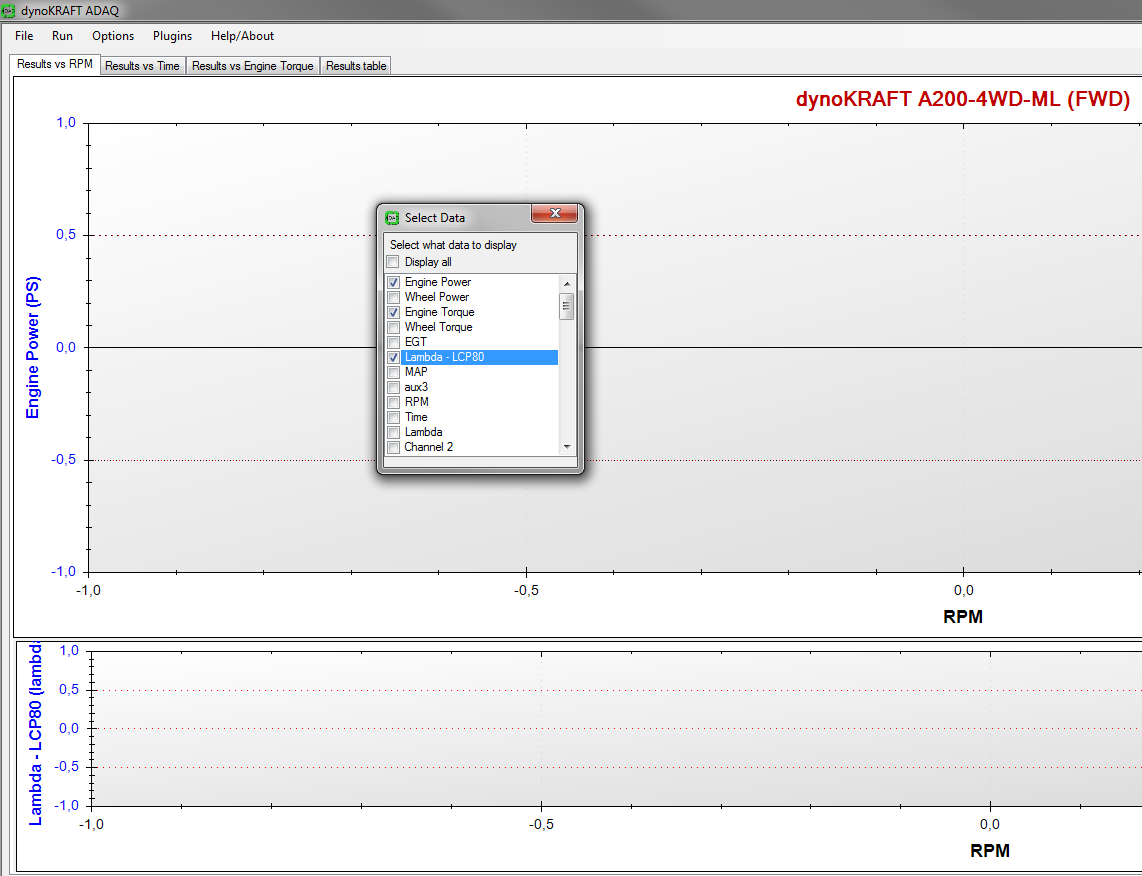The height and width of the screenshot is (876, 1142).
Task: Click the RPM label under the upper chart
Action: (963, 617)
